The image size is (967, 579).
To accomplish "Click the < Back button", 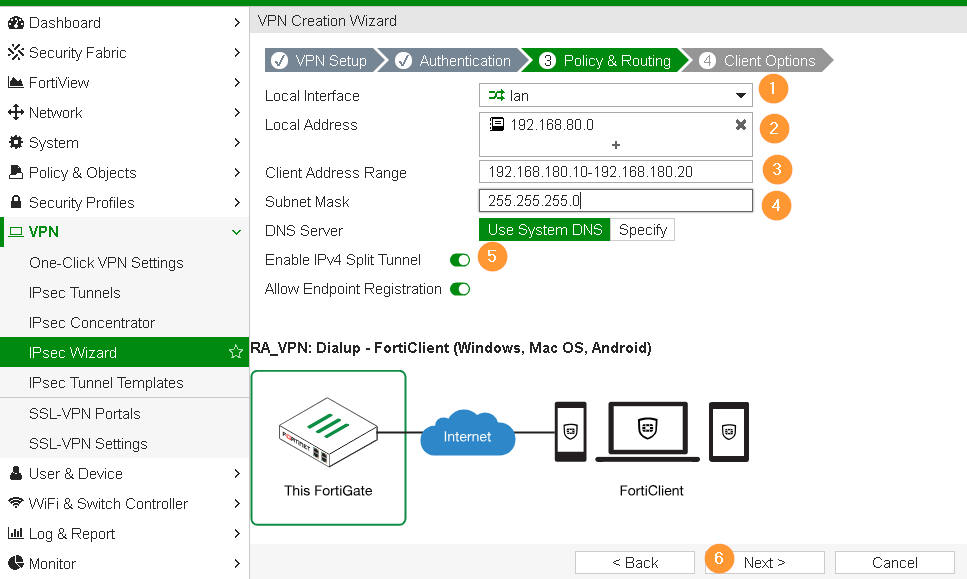I will (x=635, y=562).
